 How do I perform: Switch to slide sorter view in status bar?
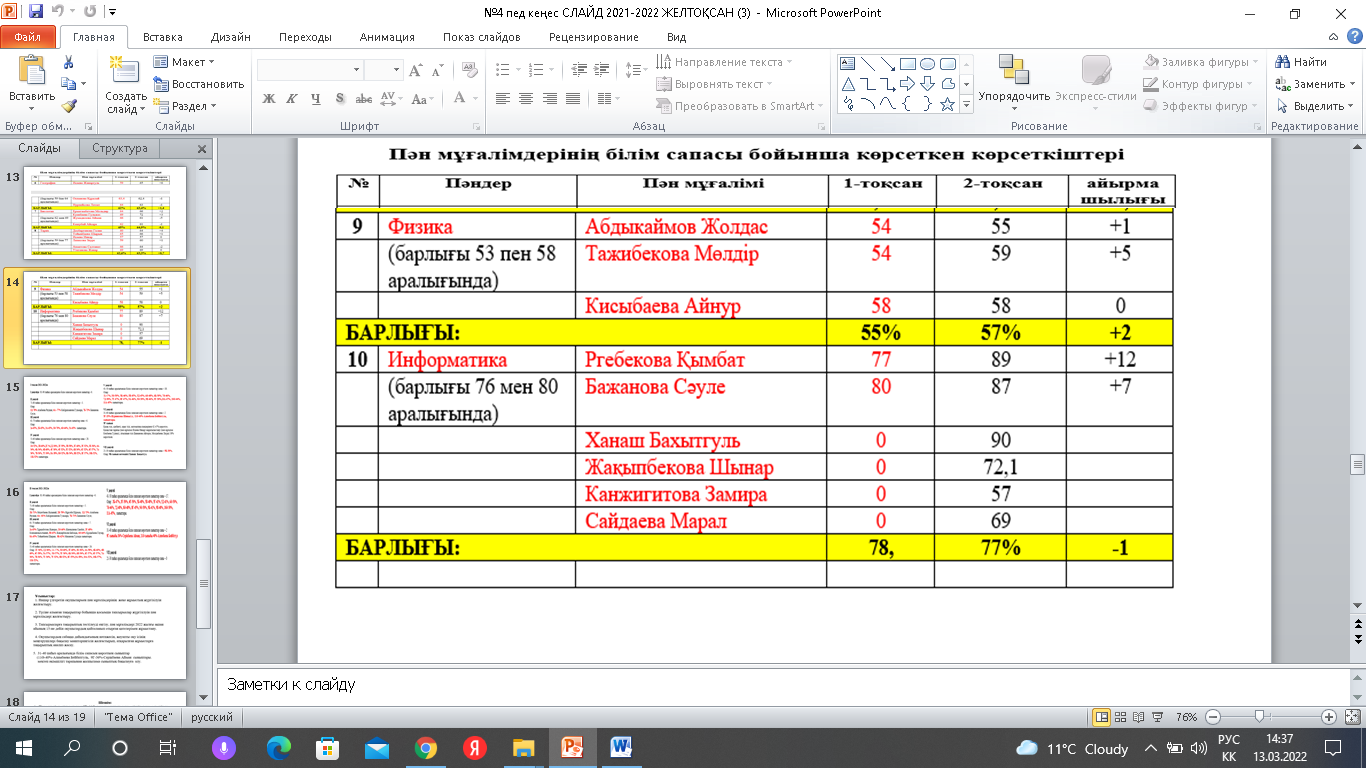click(1121, 717)
